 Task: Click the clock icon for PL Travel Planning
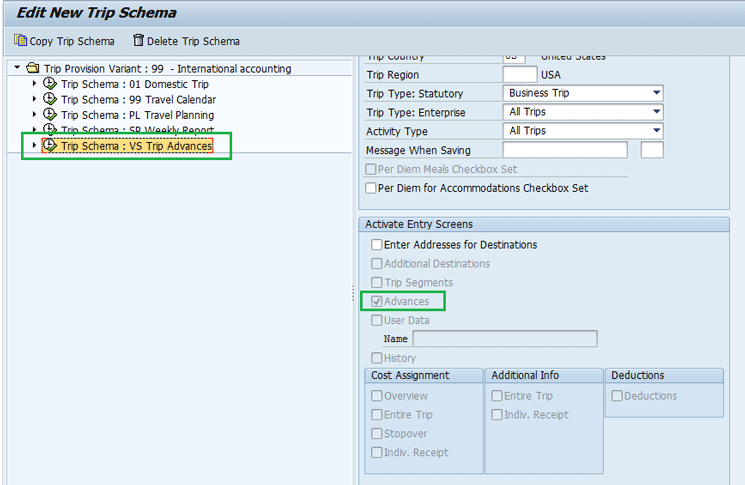(x=50, y=114)
